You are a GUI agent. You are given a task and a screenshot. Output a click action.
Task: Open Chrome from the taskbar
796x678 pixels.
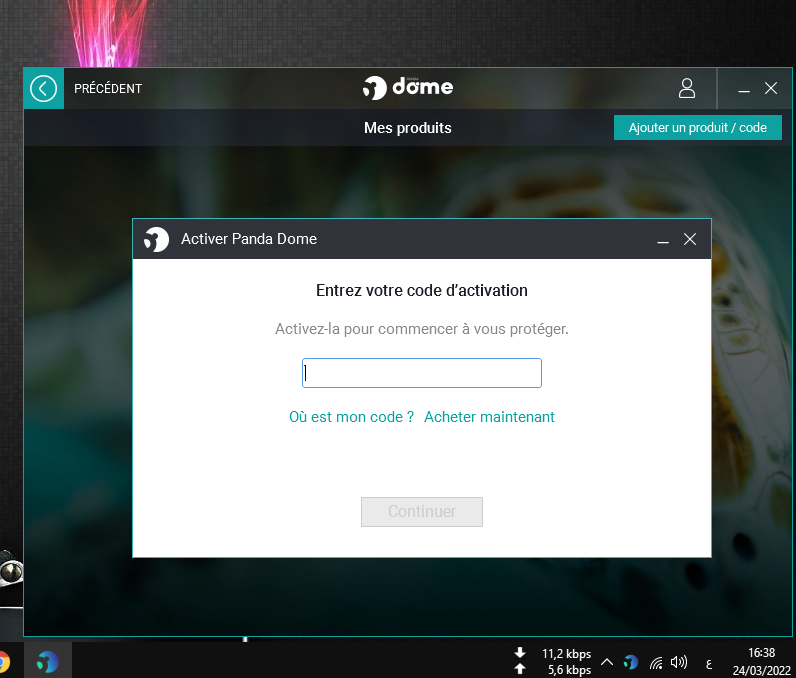coord(4,662)
